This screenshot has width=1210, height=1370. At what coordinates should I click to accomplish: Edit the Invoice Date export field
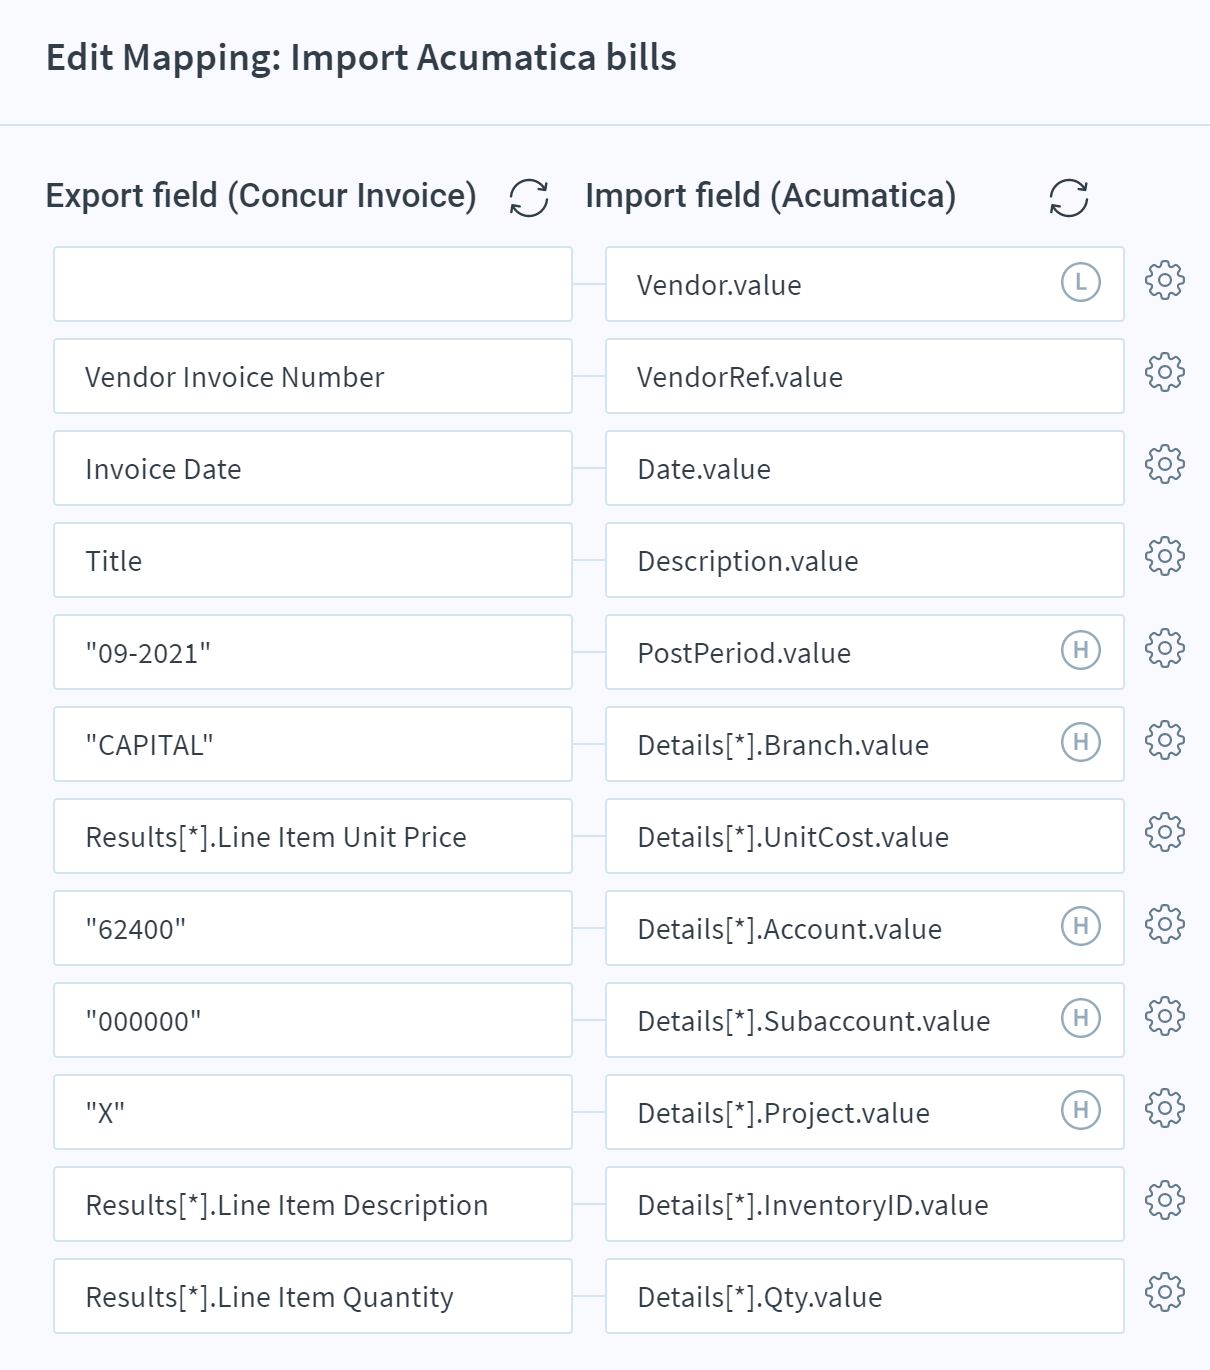click(x=313, y=468)
